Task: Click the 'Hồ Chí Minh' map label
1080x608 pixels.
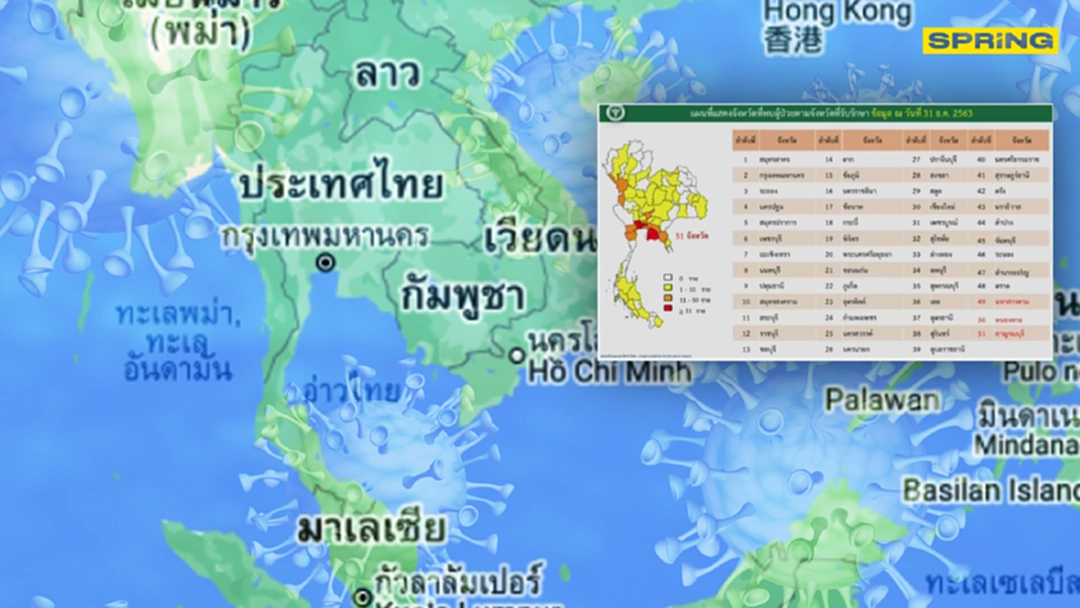Action: [x=609, y=371]
